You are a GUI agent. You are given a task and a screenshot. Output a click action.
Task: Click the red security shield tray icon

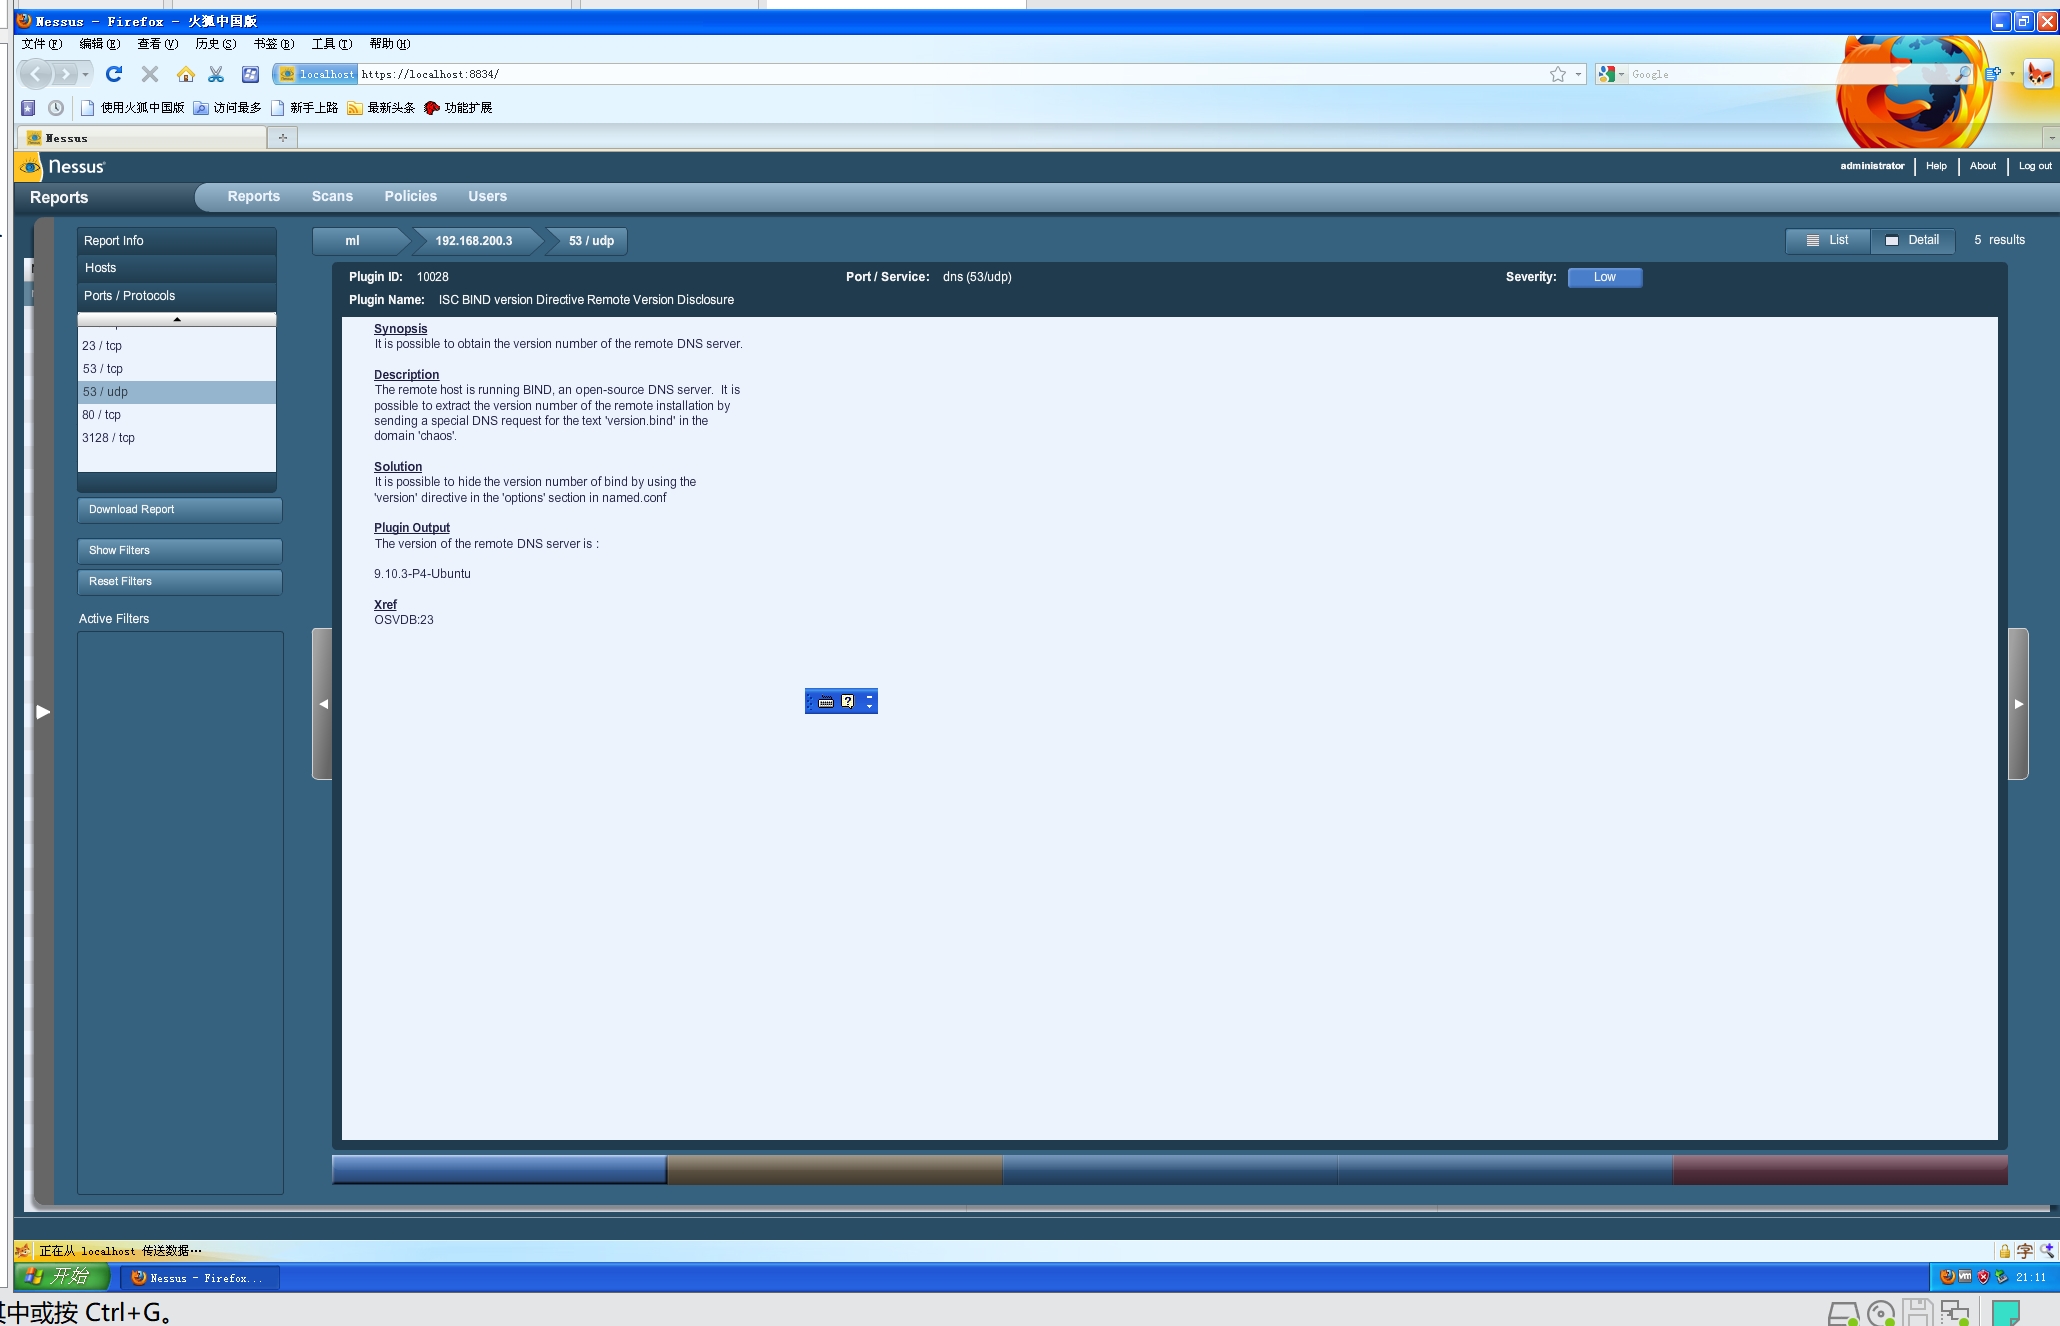pyautogui.click(x=1983, y=1277)
